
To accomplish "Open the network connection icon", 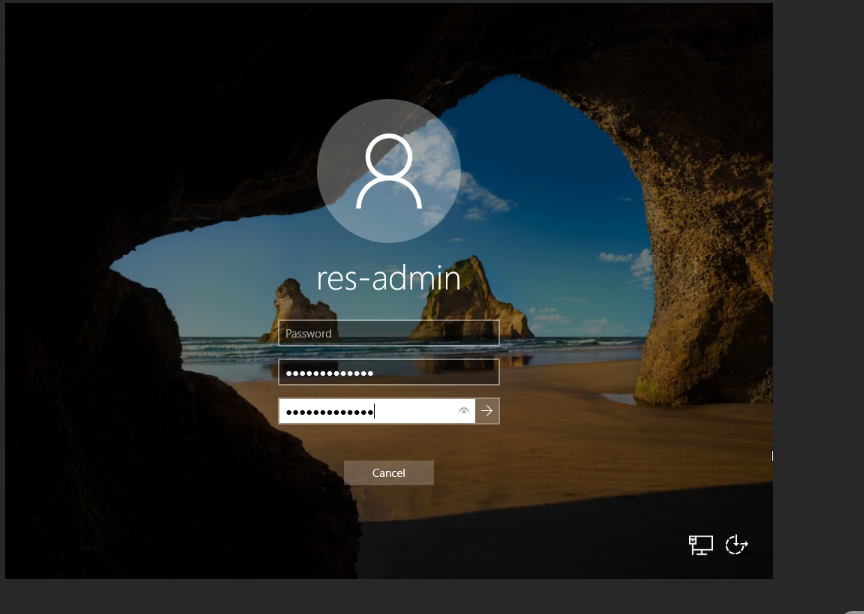I will [x=700, y=545].
